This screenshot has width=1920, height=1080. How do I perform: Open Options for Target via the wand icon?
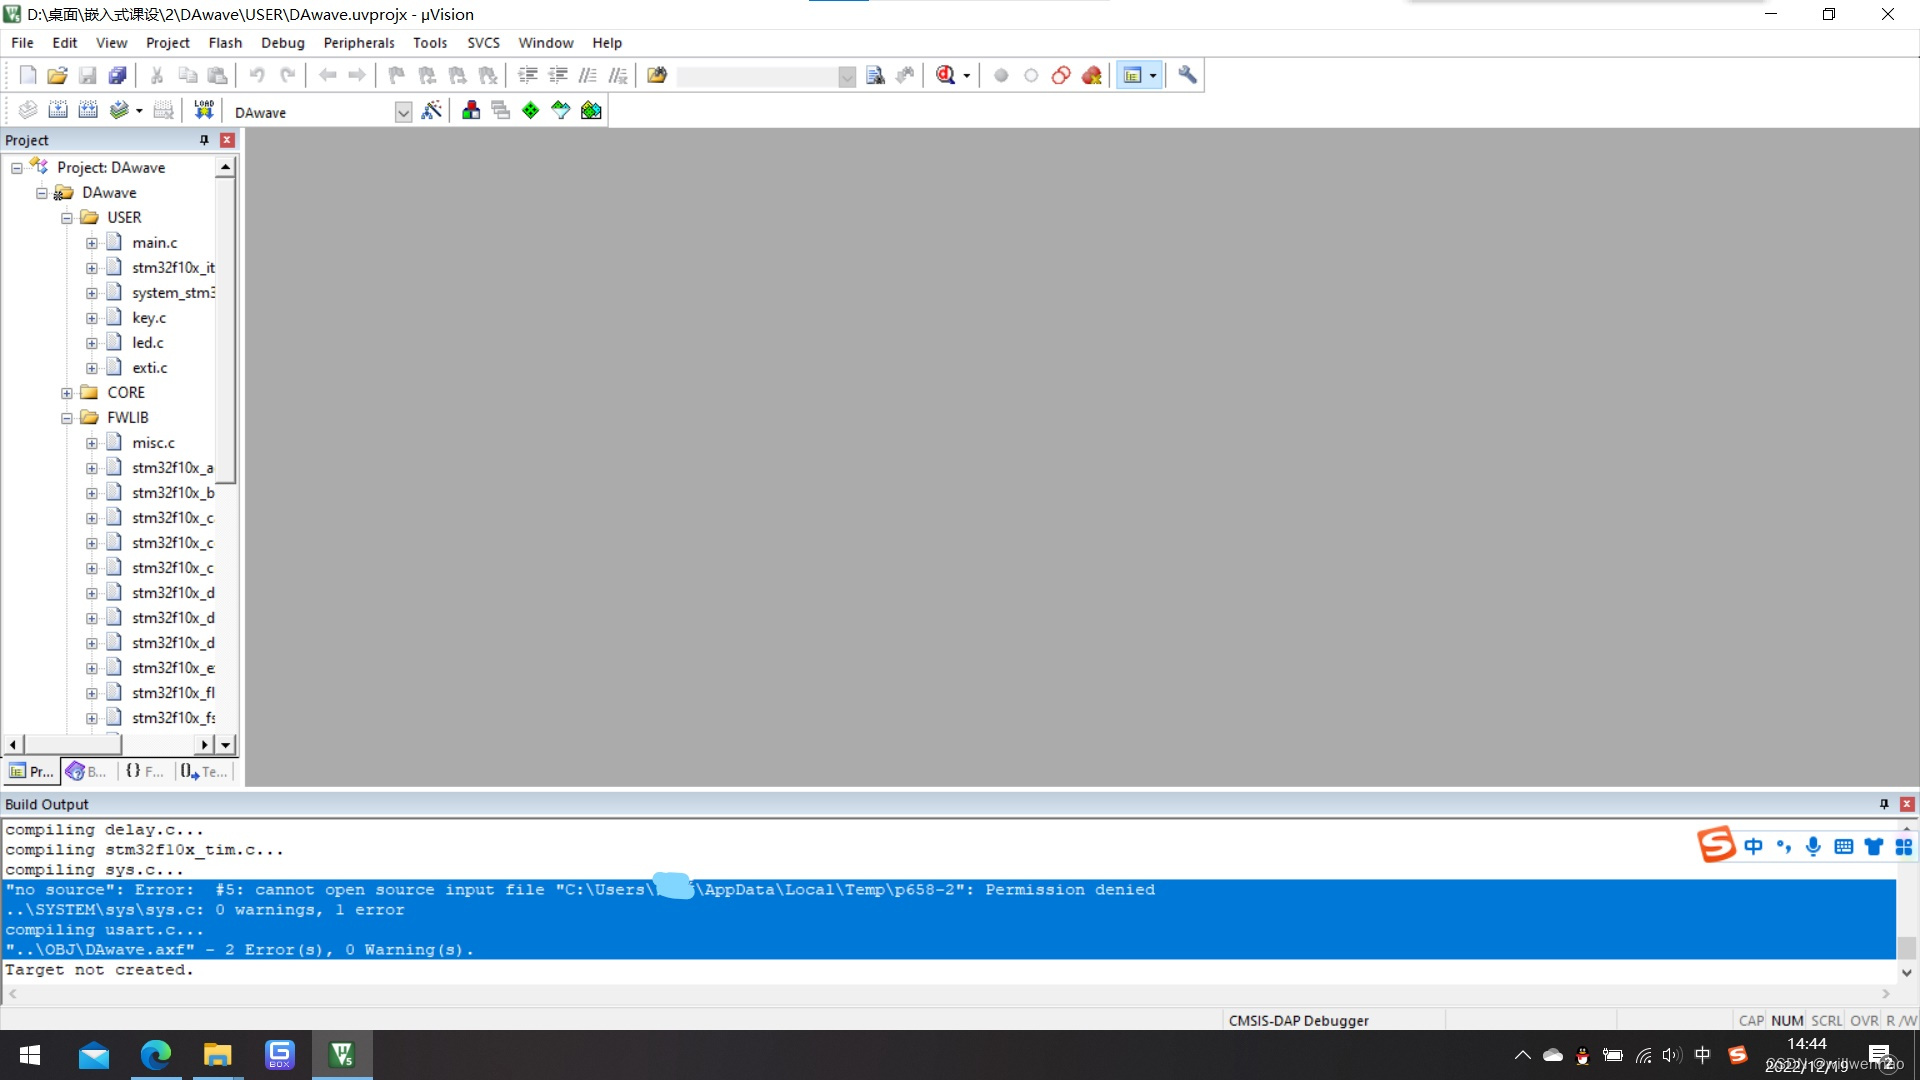432,110
